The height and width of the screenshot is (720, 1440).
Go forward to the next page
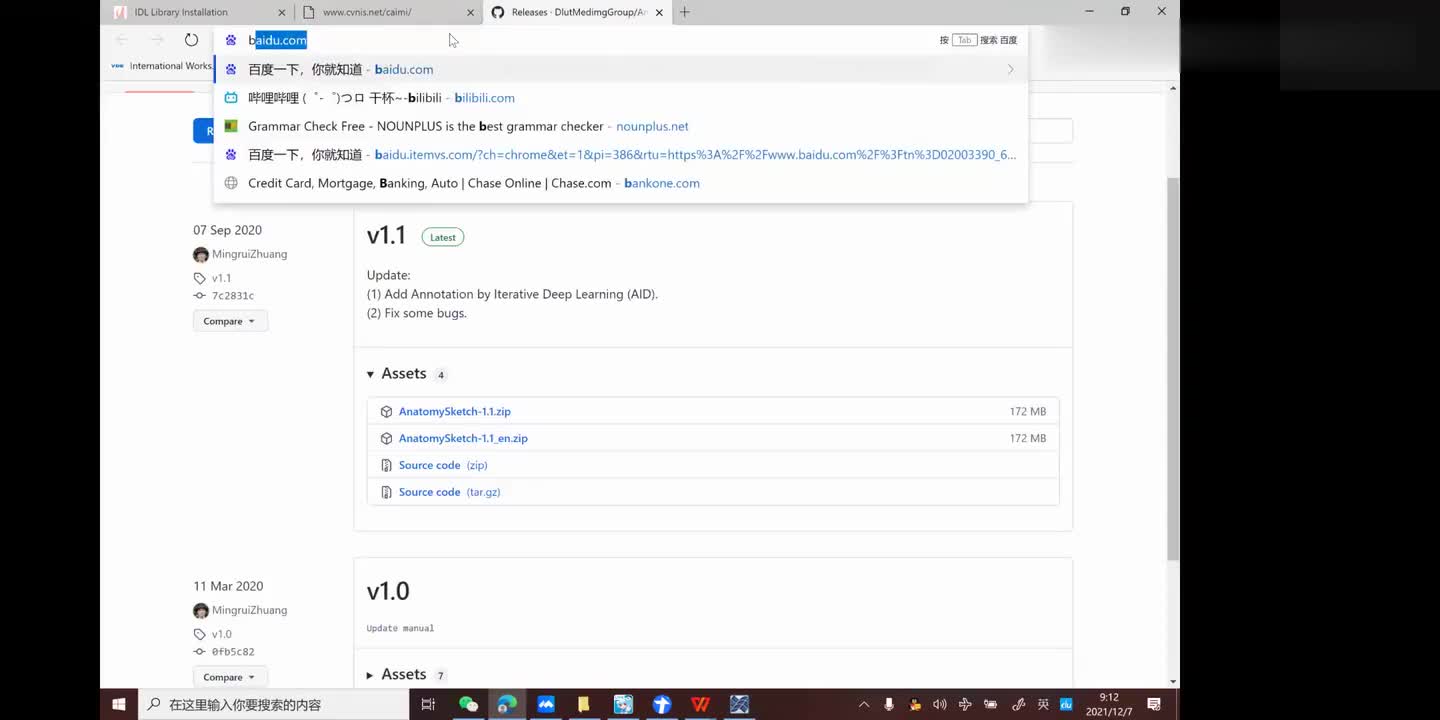[x=157, y=40]
